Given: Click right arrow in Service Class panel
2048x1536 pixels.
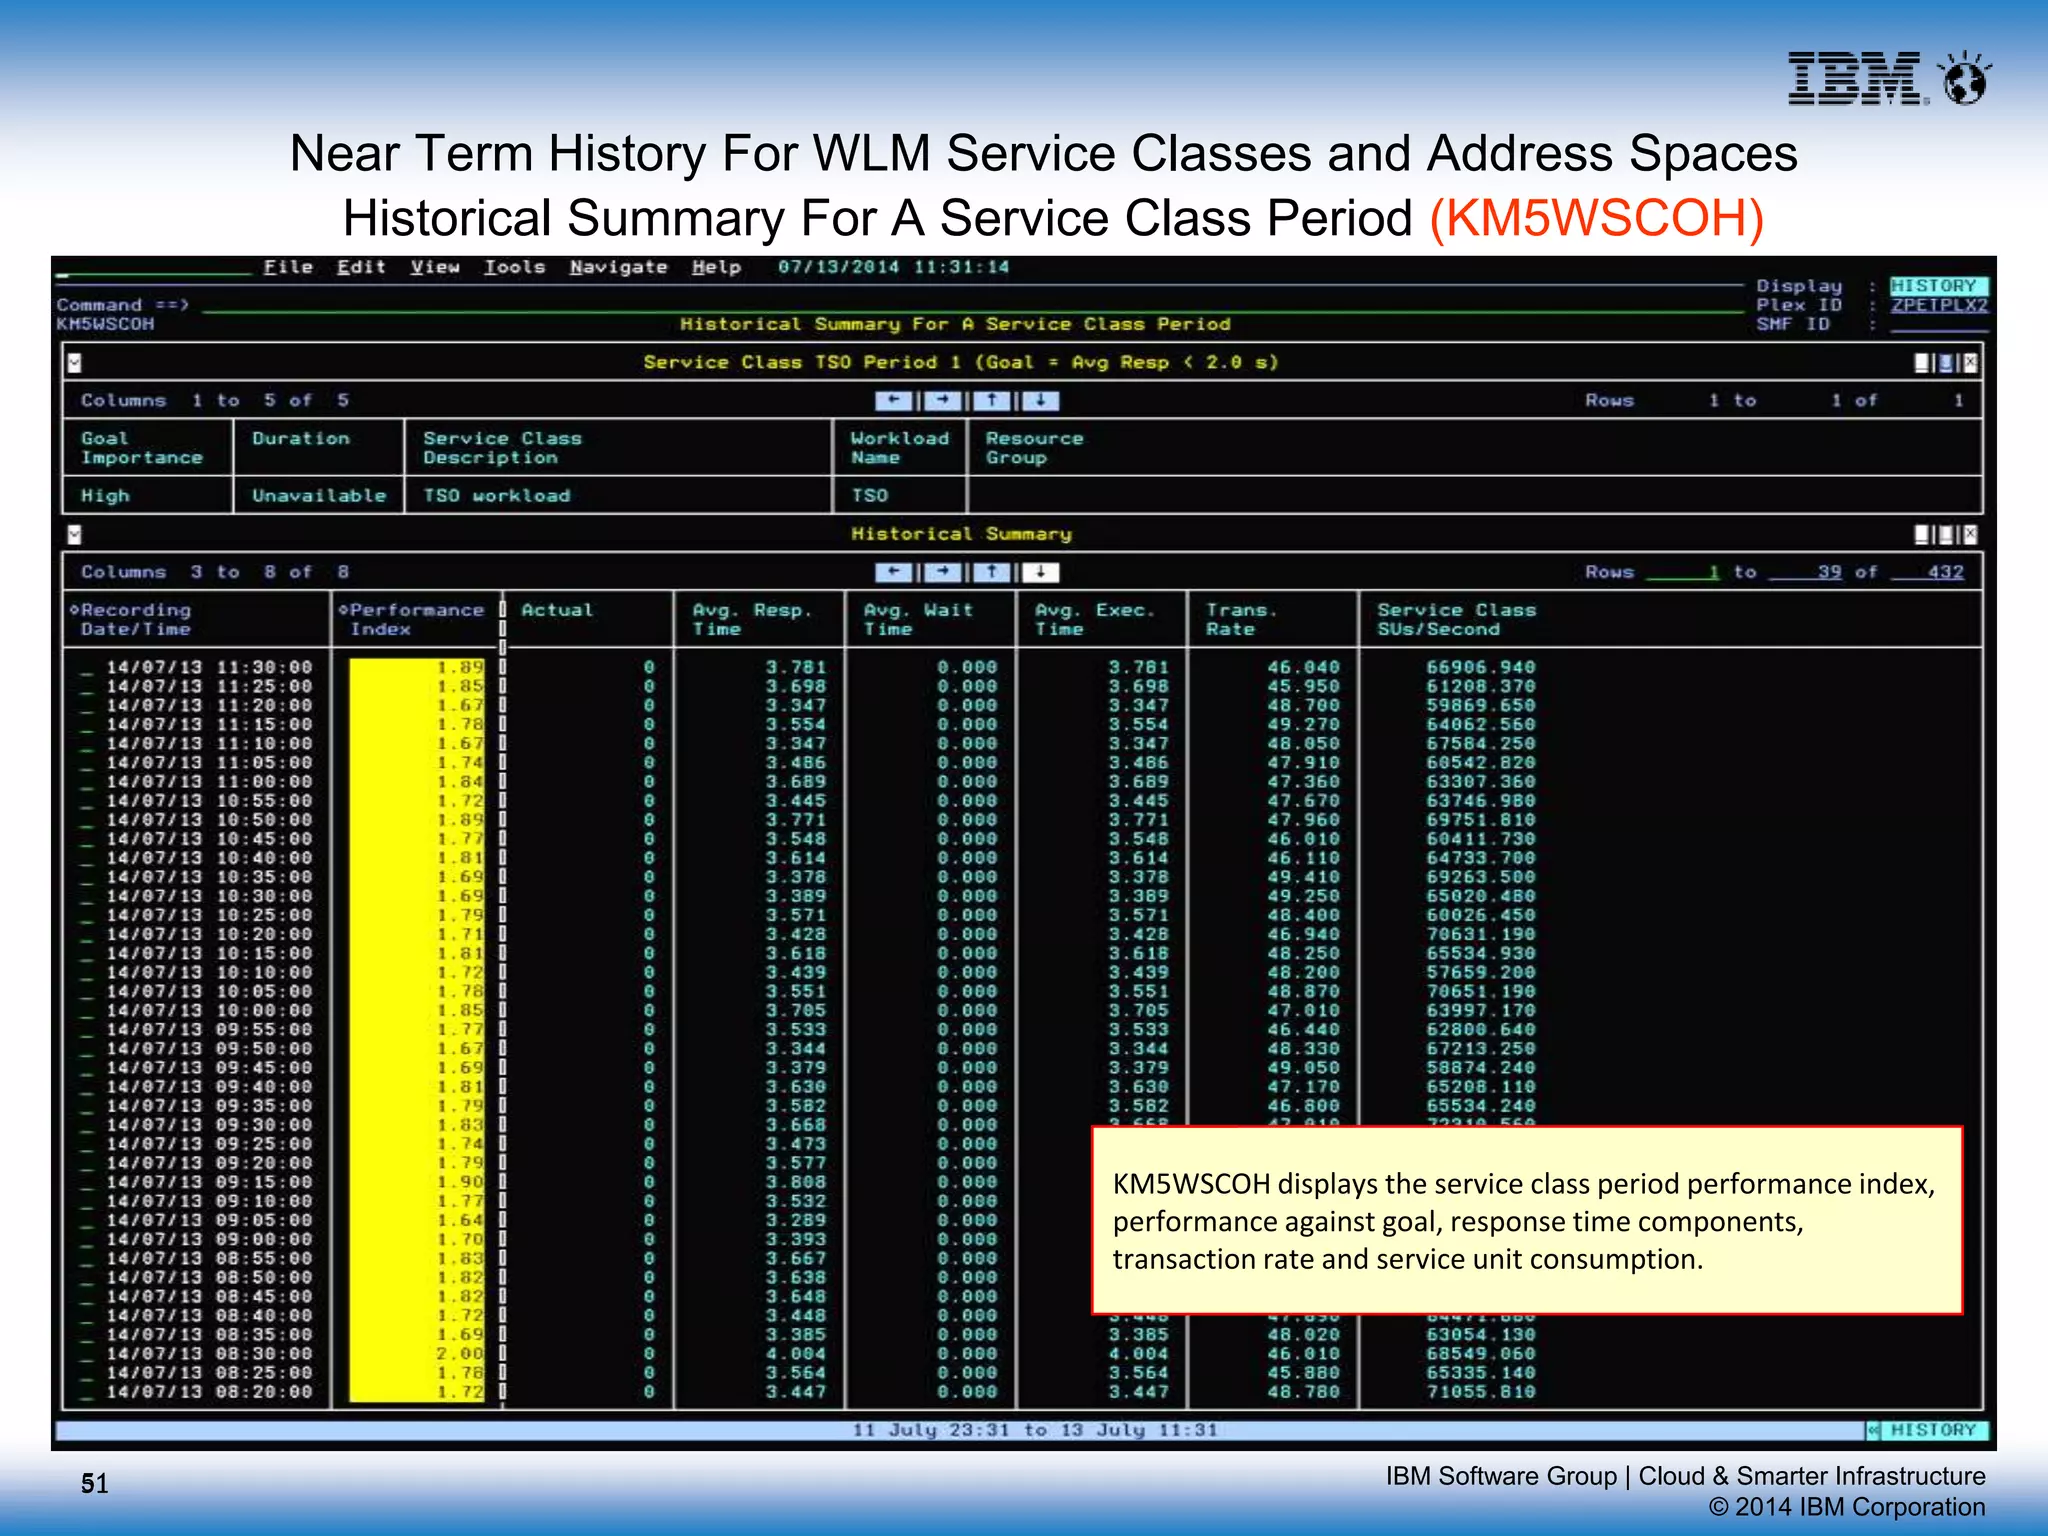Looking at the screenshot, I should 943,401.
